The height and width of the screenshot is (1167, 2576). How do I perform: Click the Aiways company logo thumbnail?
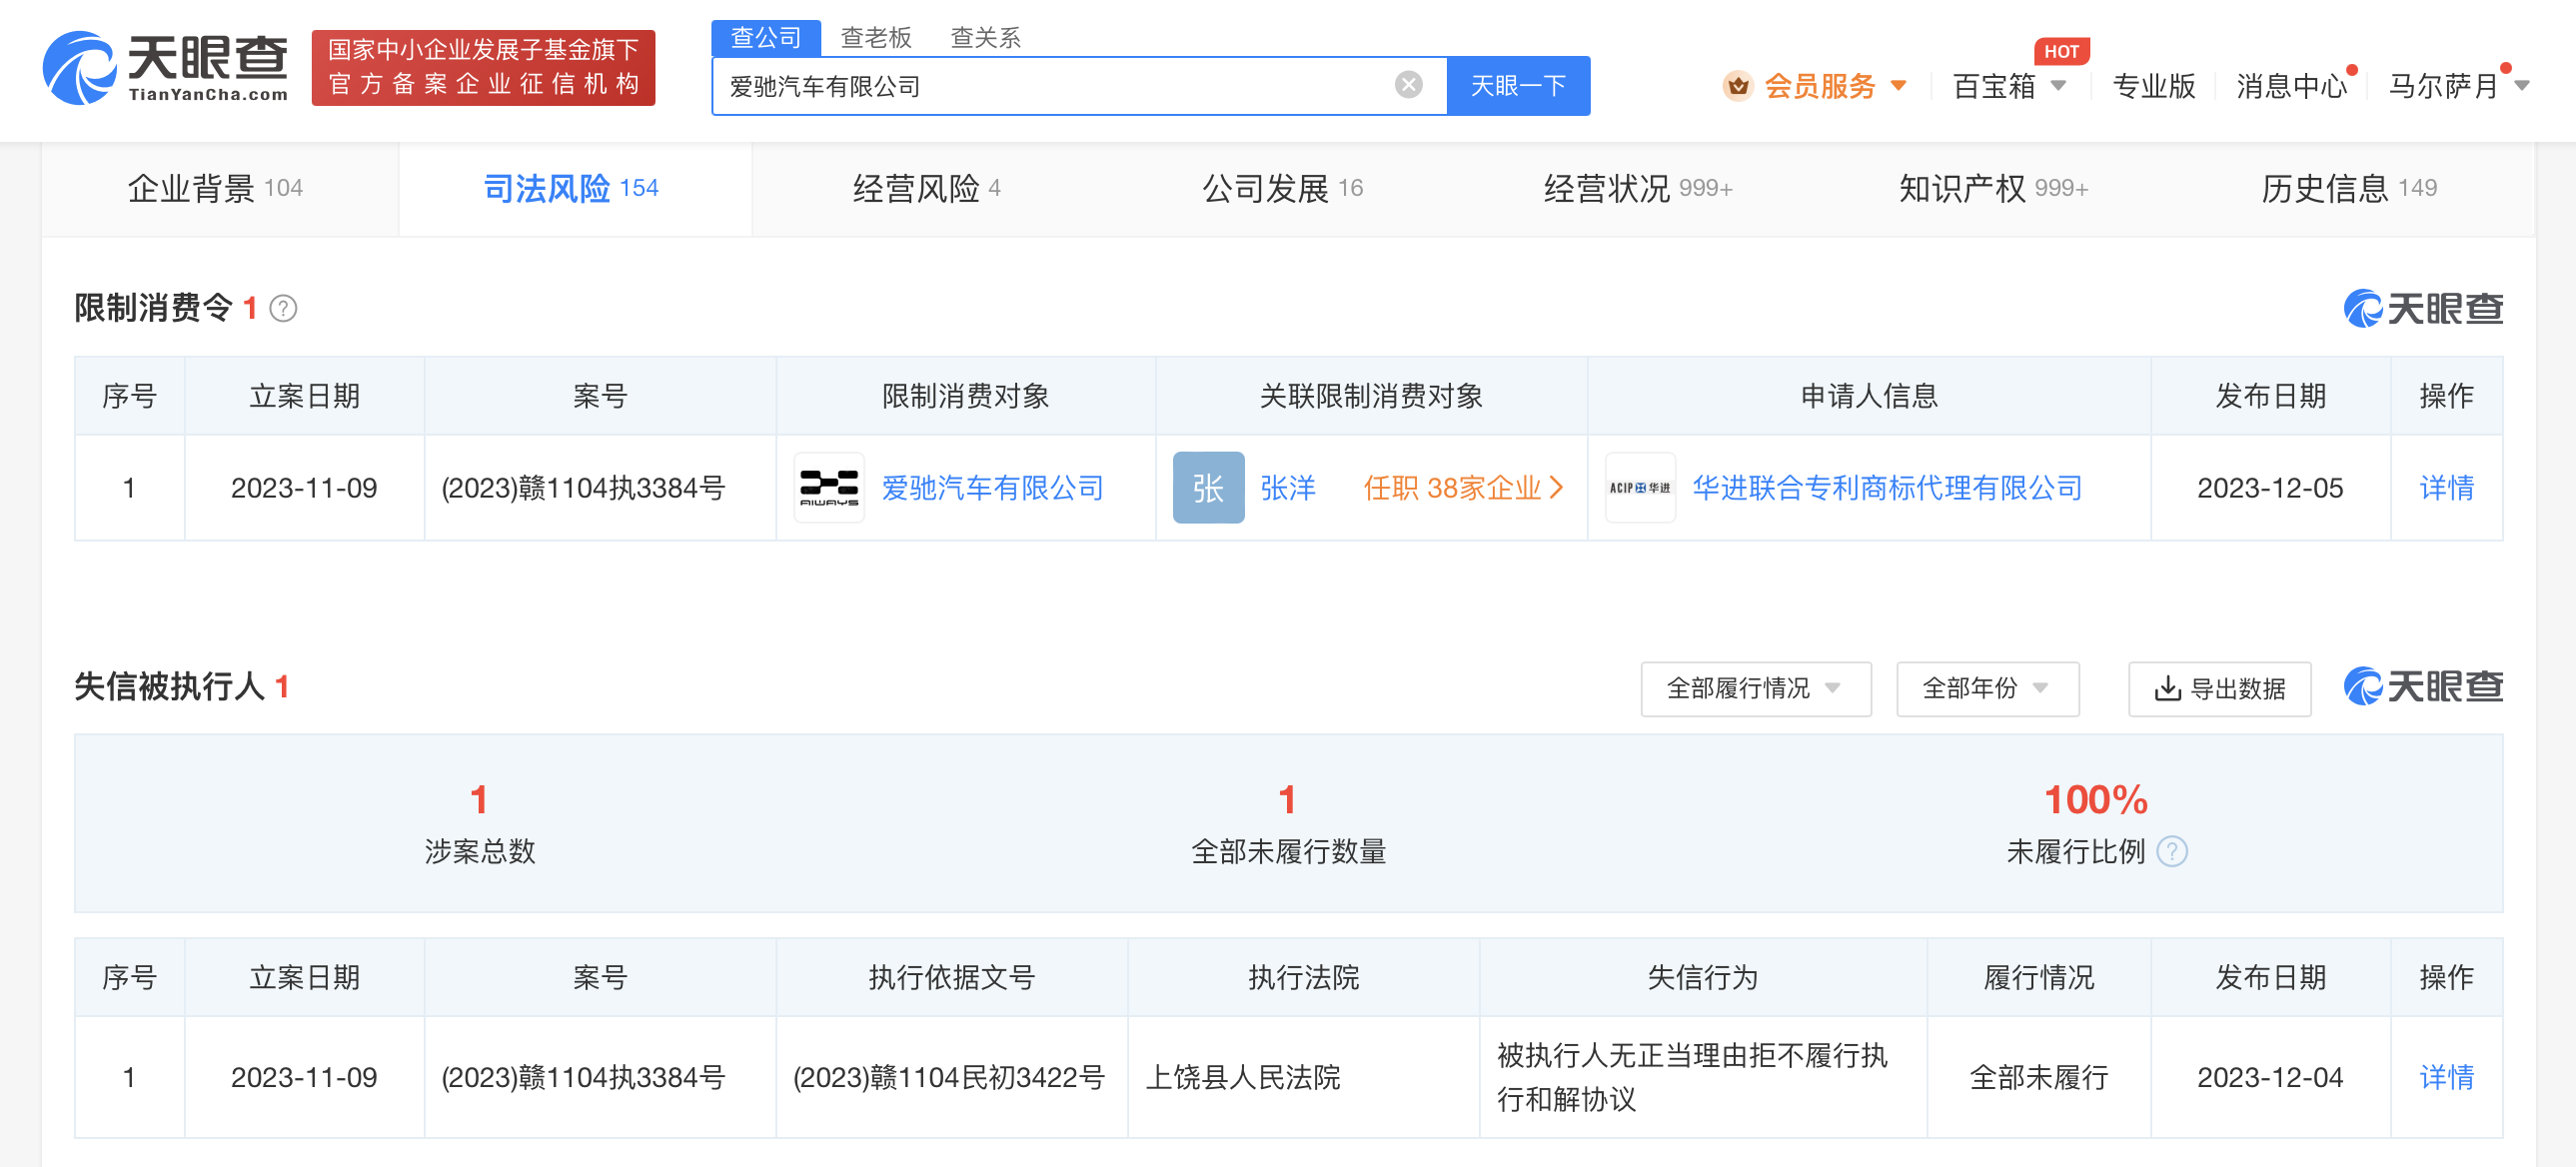pos(829,487)
